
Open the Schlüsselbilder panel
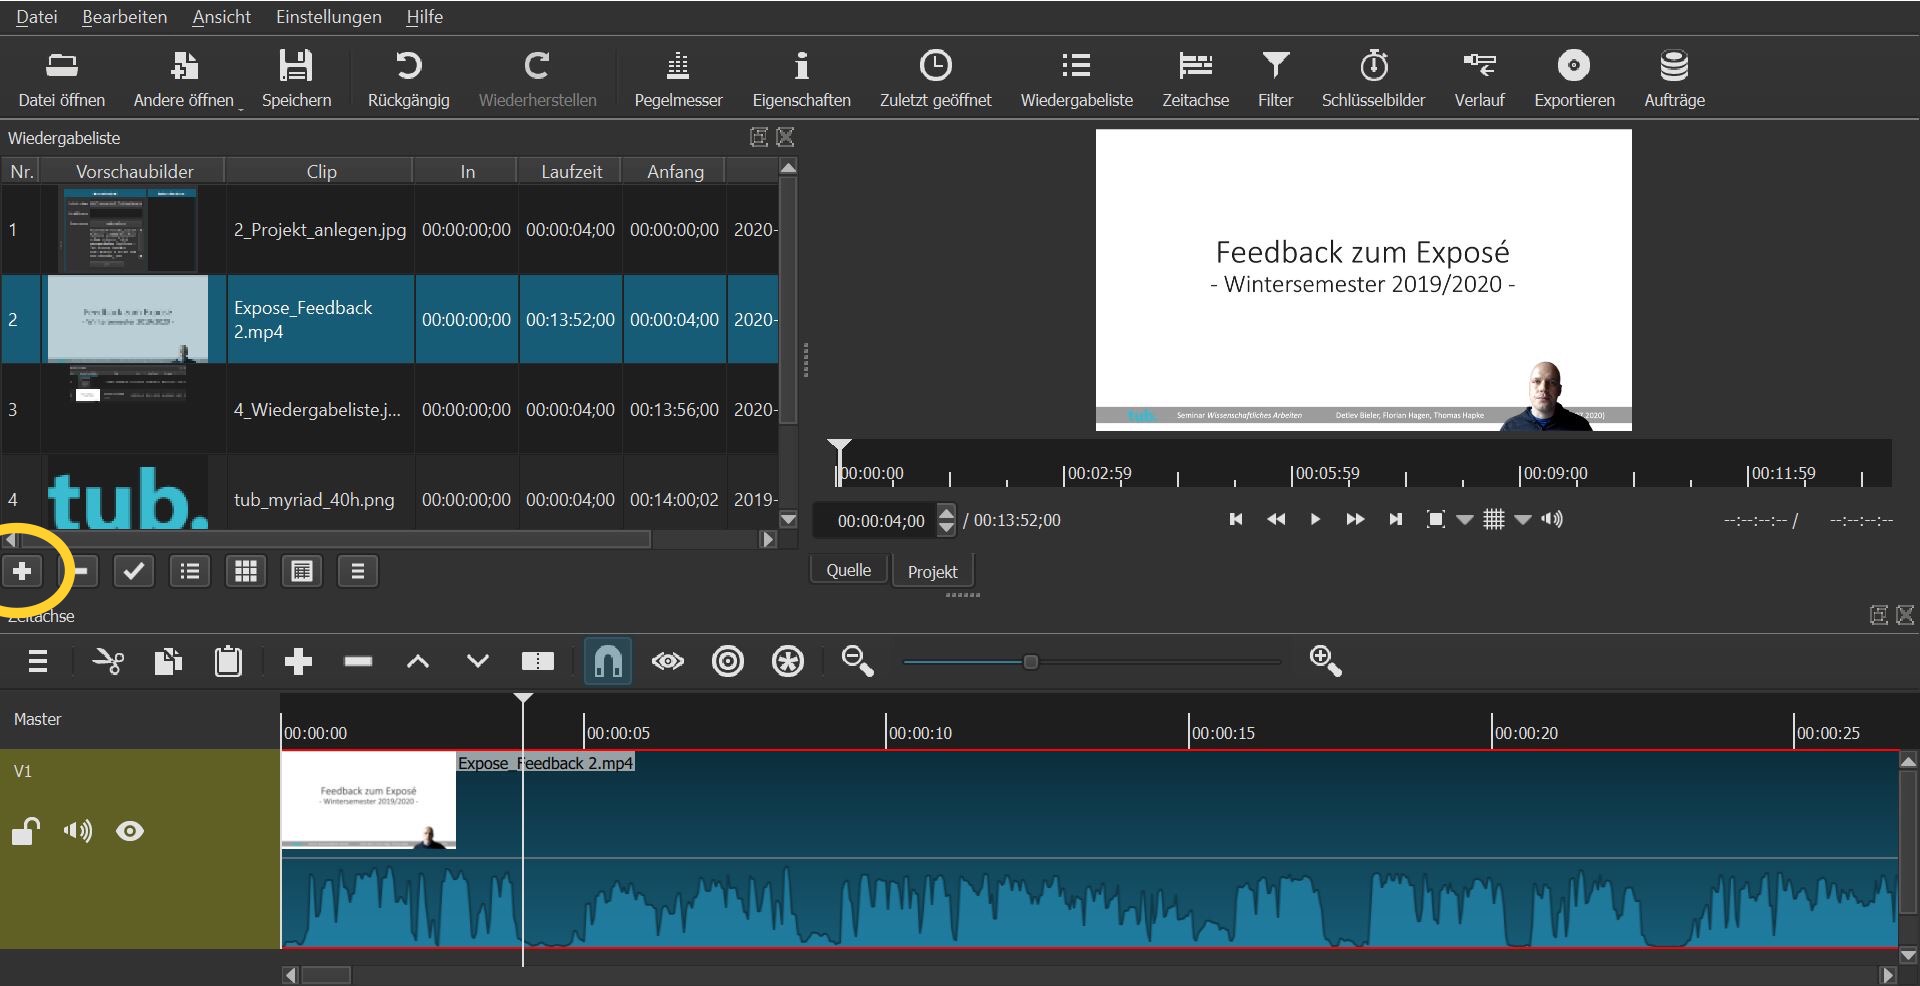click(x=1373, y=78)
